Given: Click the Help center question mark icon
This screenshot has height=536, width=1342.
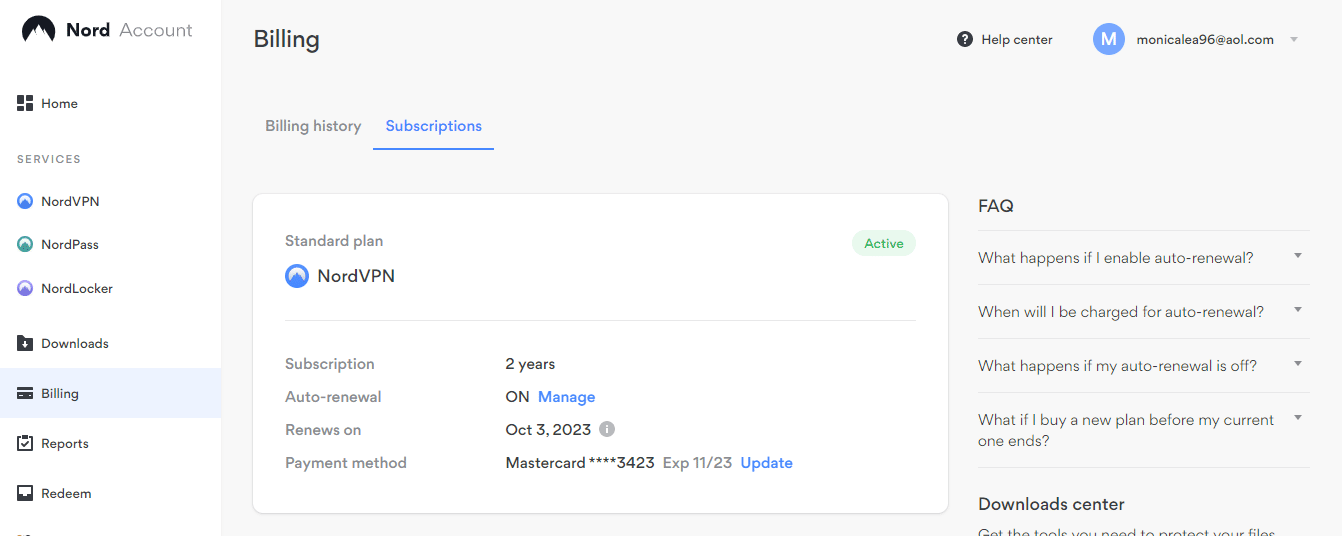Looking at the screenshot, I should [965, 39].
